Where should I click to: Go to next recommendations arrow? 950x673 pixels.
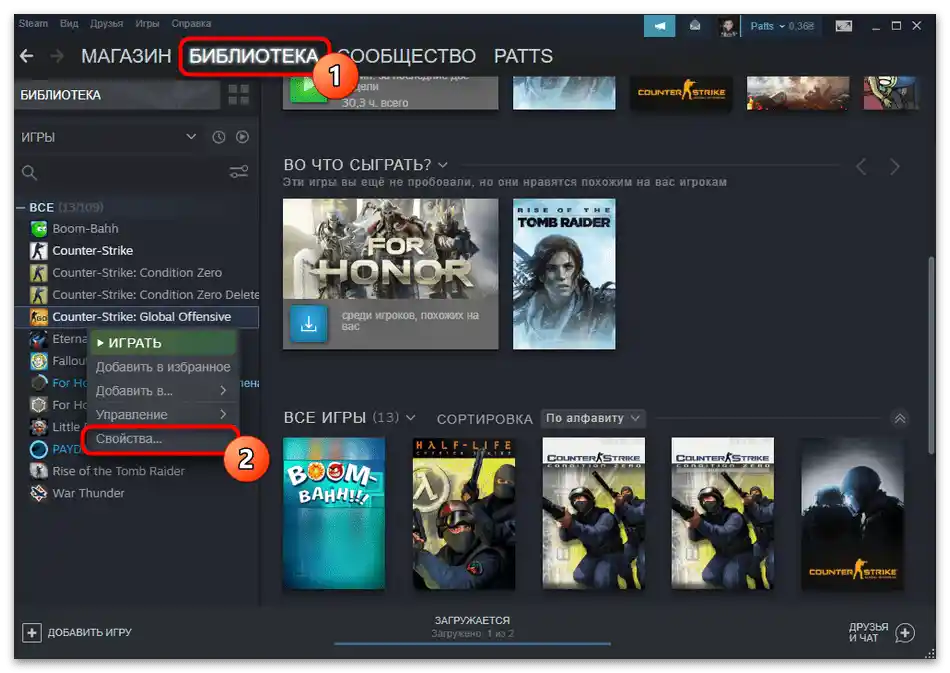tap(894, 167)
